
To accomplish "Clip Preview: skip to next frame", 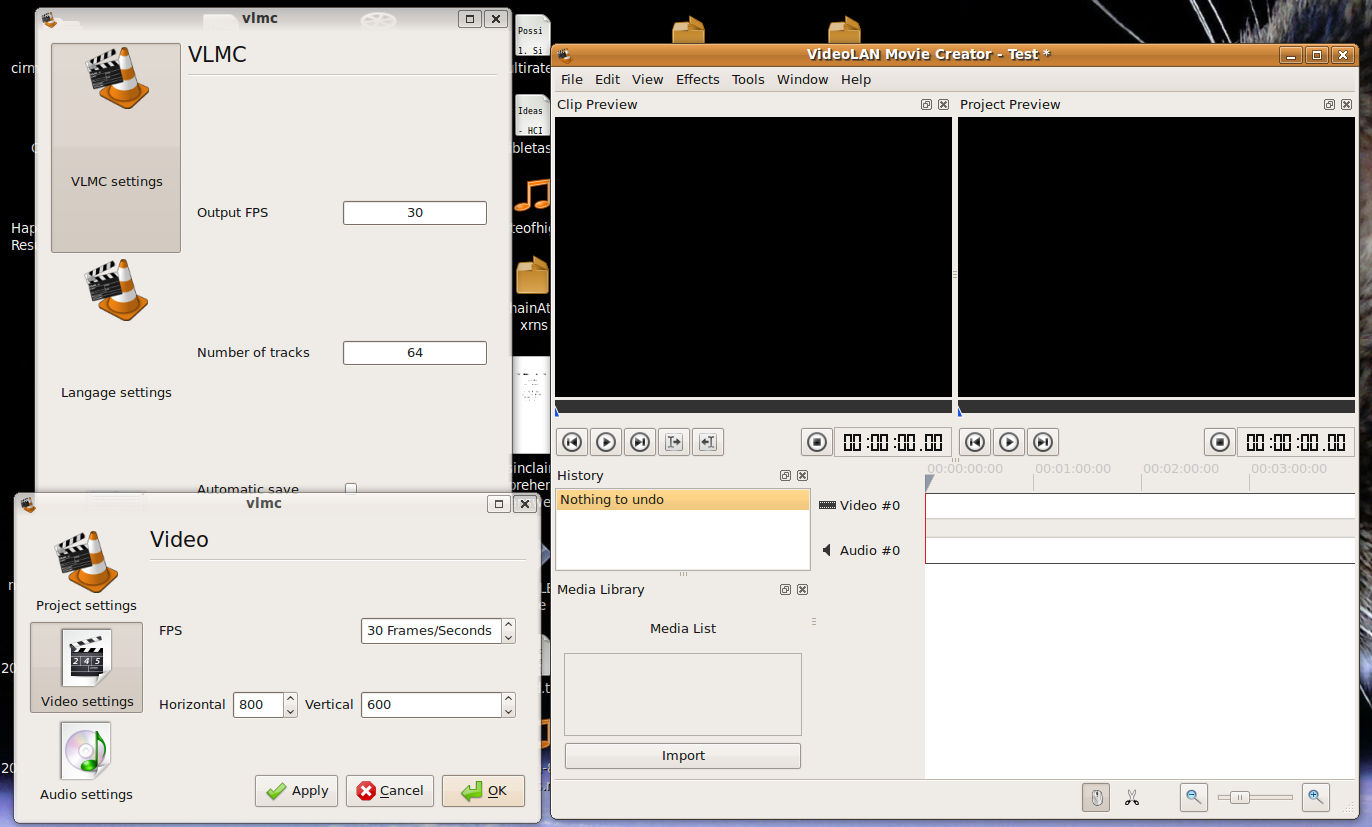I will [640, 442].
